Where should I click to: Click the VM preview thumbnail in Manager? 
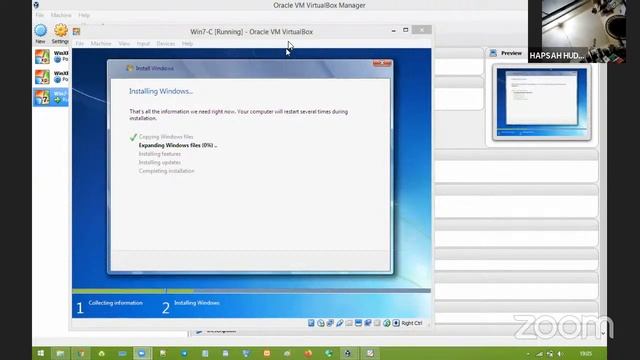point(542,102)
